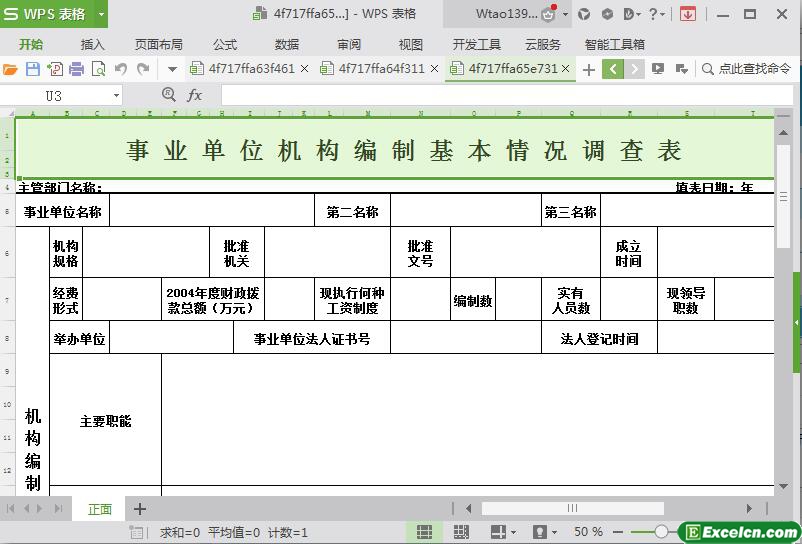This screenshot has width=802, height=544.
Task: Switch to normal view in status bar
Action: coord(425,532)
